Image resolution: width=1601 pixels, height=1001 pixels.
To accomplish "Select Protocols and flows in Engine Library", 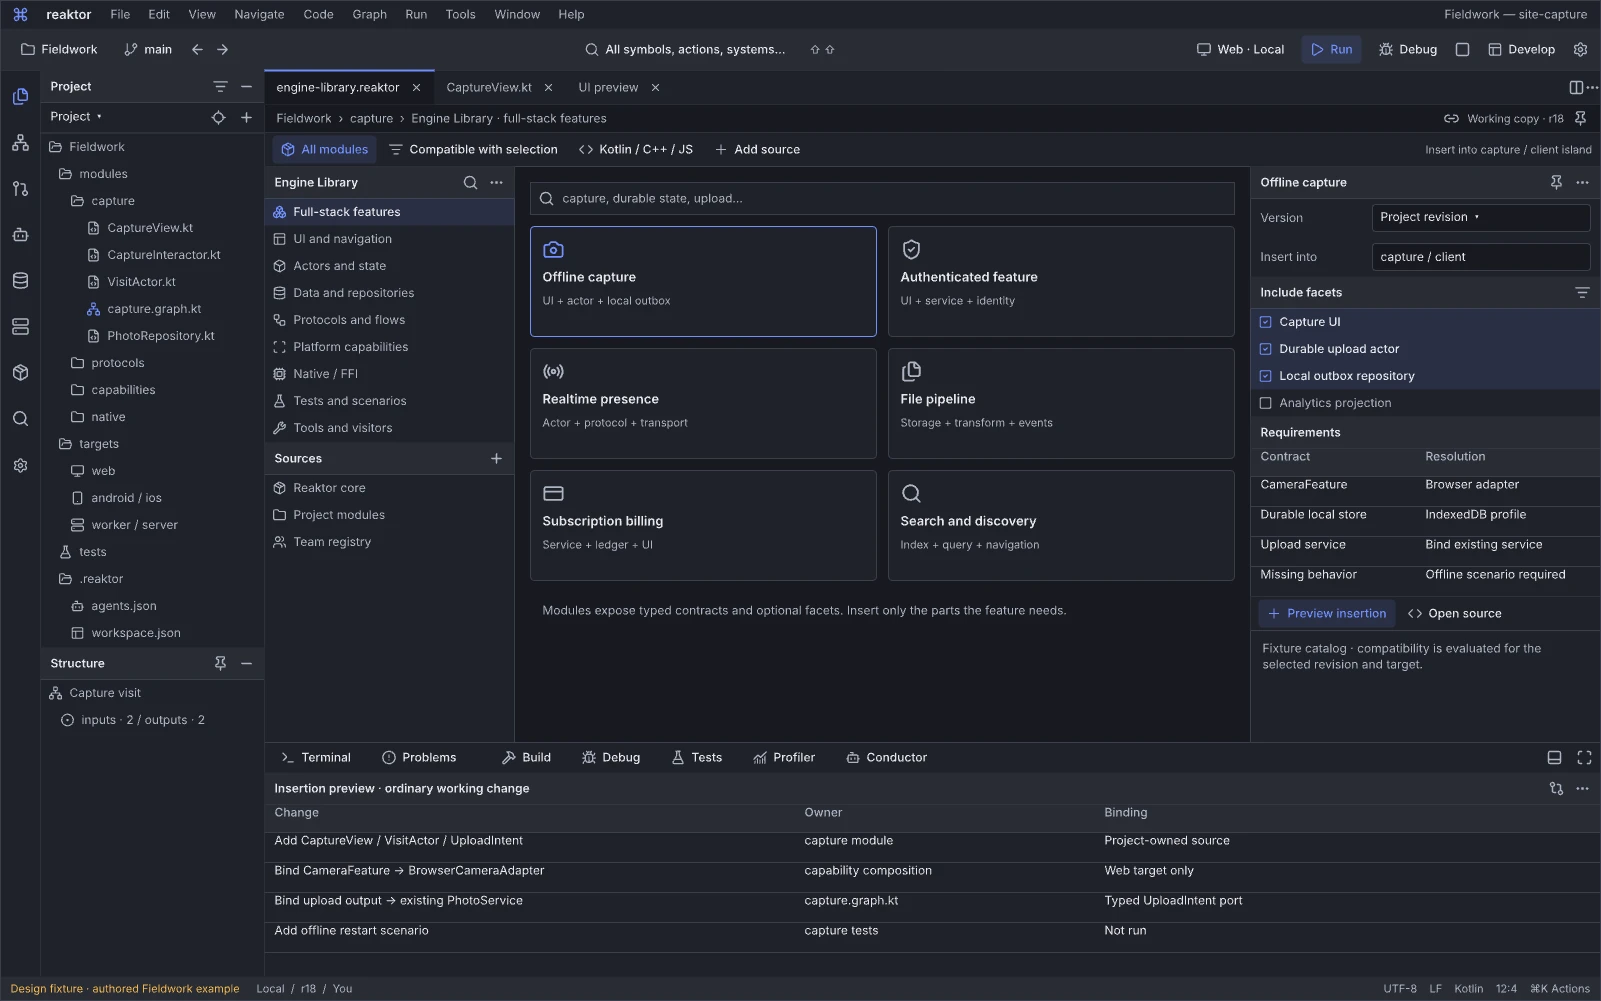I will (389, 320).
